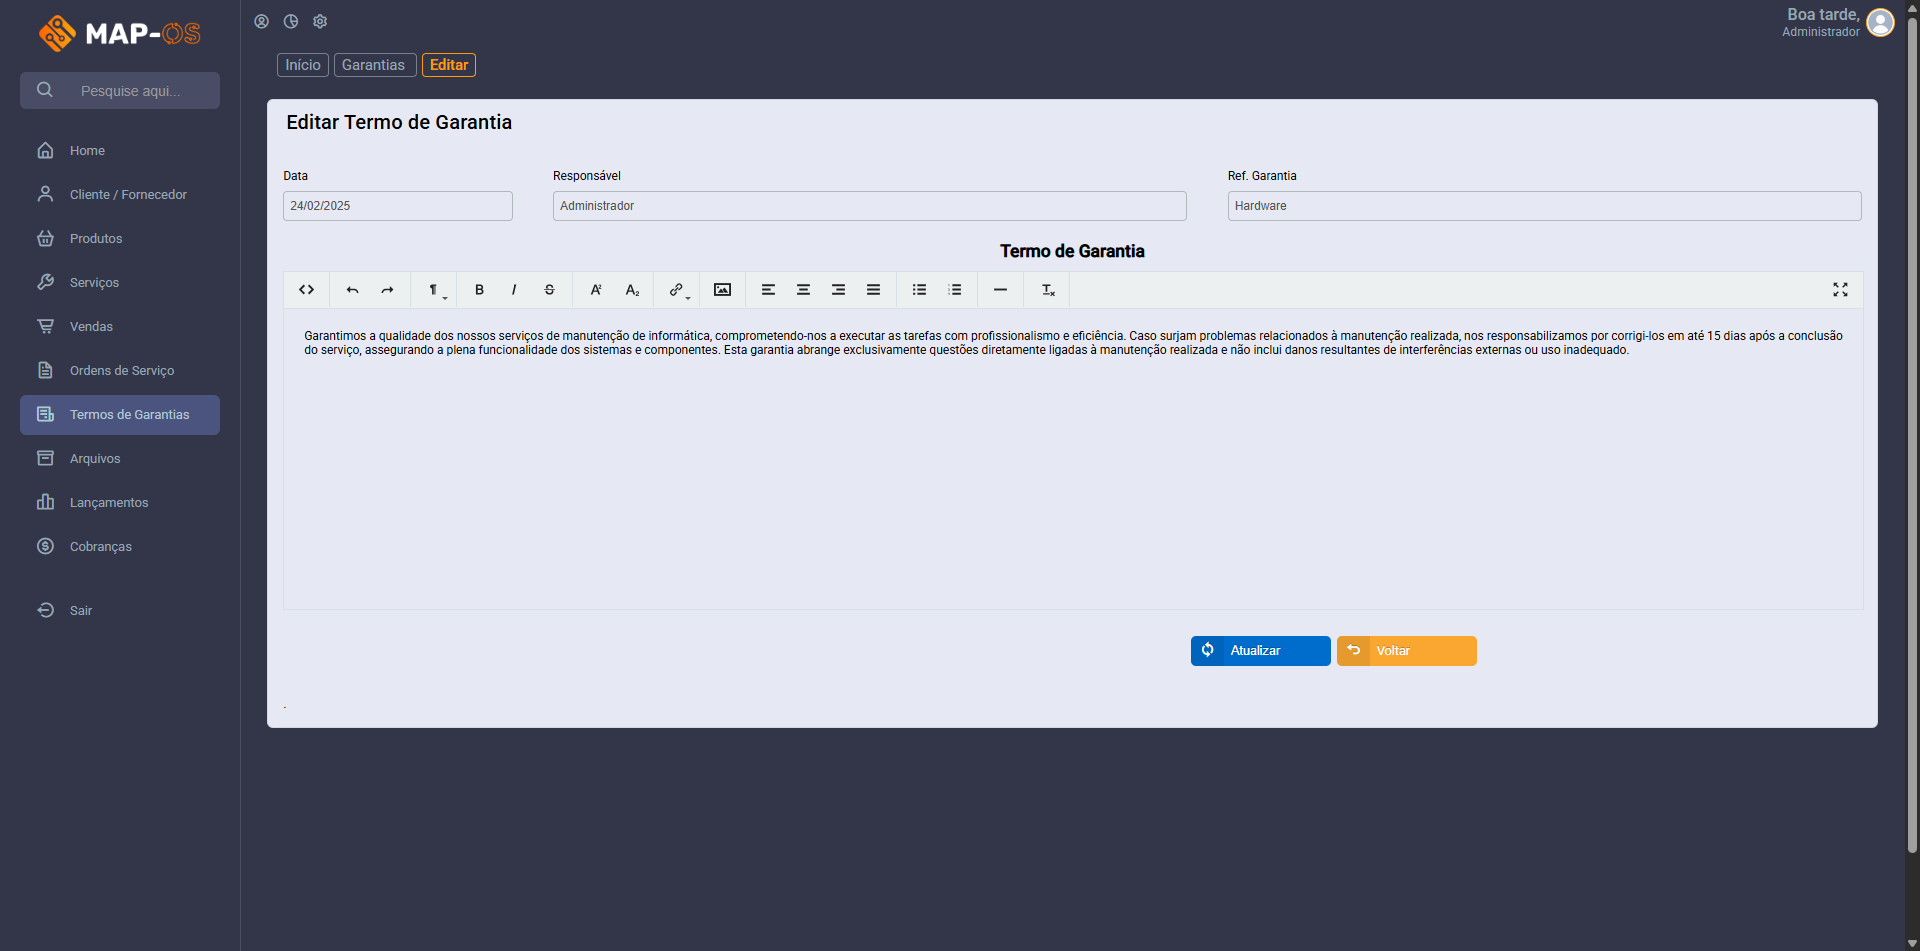Click the MAP-OS logo
The width and height of the screenshot is (1920, 951).
coord(120,33)
